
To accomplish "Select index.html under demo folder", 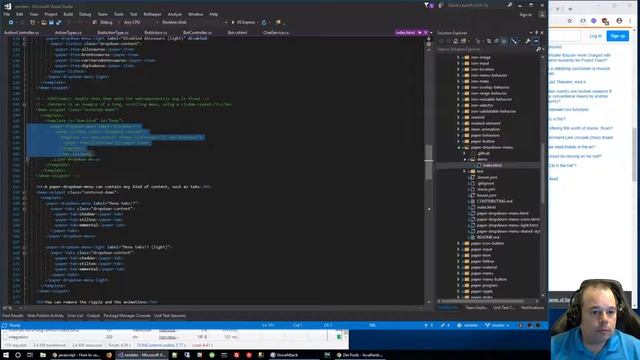I will pyautogui.click(x=492, y=165).
